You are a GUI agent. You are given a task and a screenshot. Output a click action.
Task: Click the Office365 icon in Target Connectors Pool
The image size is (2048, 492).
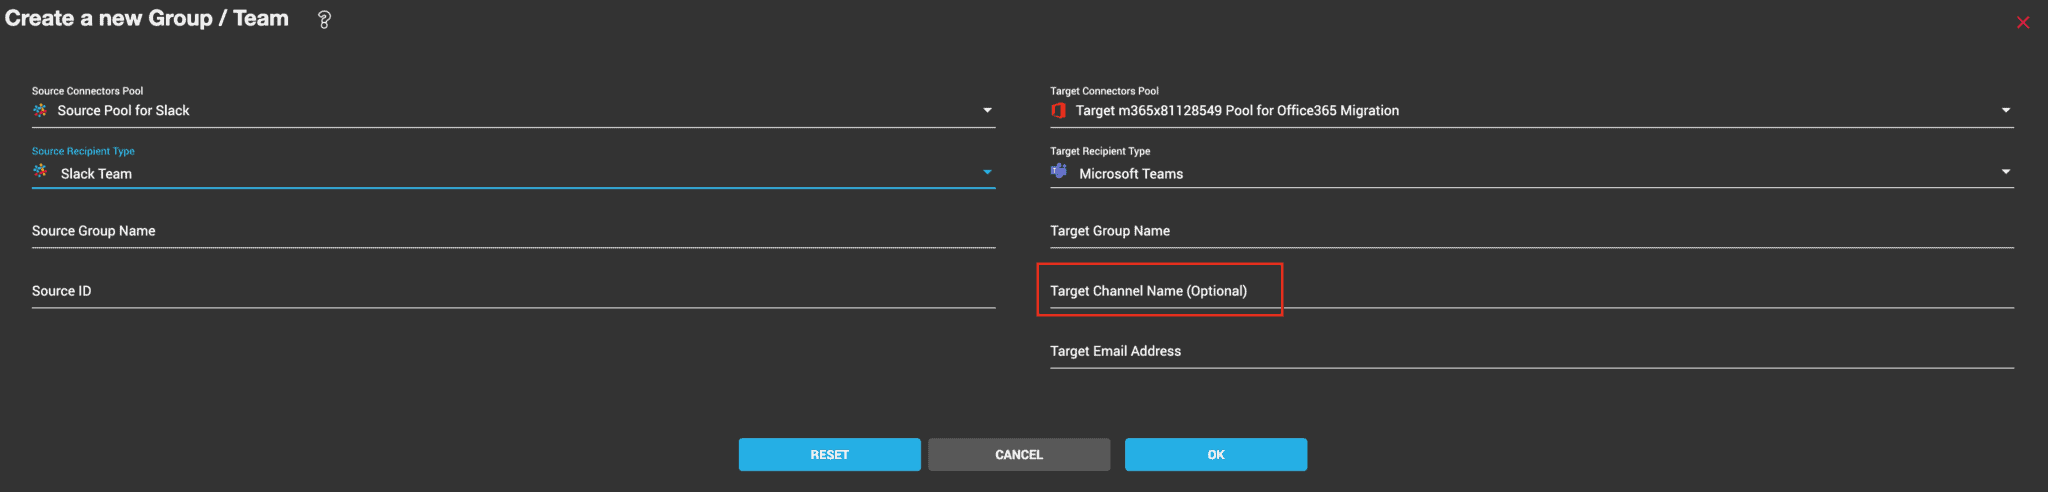tap(1058, 110)
